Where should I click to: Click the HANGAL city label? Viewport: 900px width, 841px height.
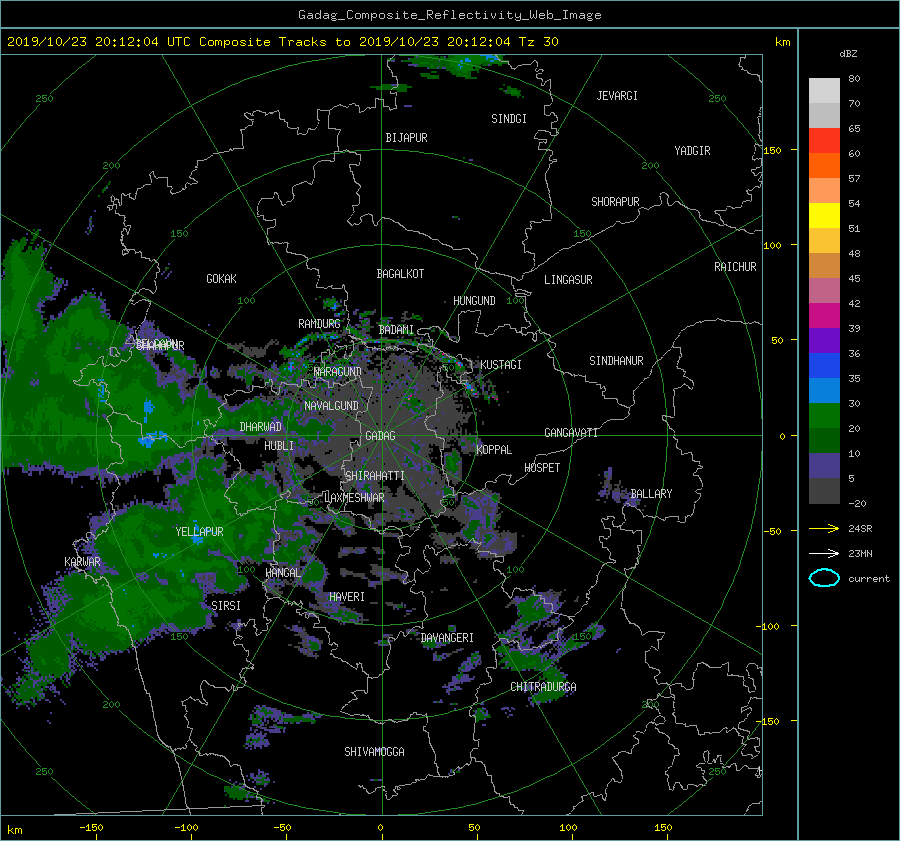[x=282, y=573]
